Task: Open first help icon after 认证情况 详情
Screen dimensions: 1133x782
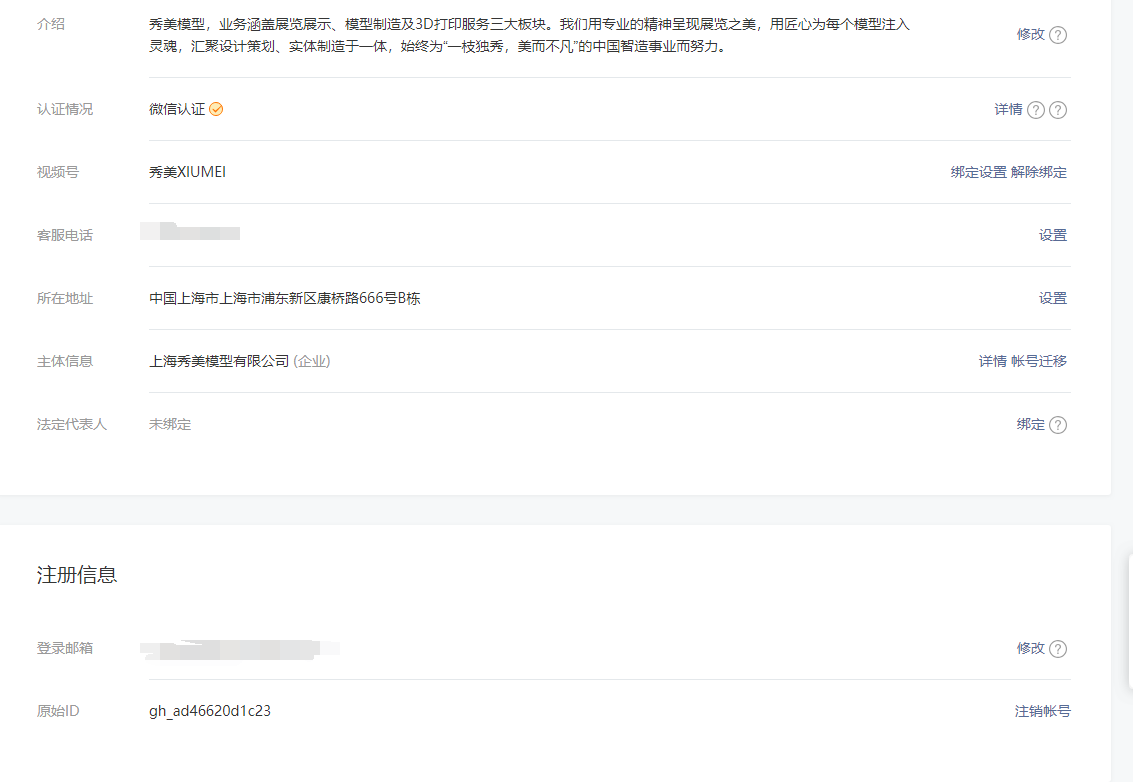Action: pos(1036,110)
